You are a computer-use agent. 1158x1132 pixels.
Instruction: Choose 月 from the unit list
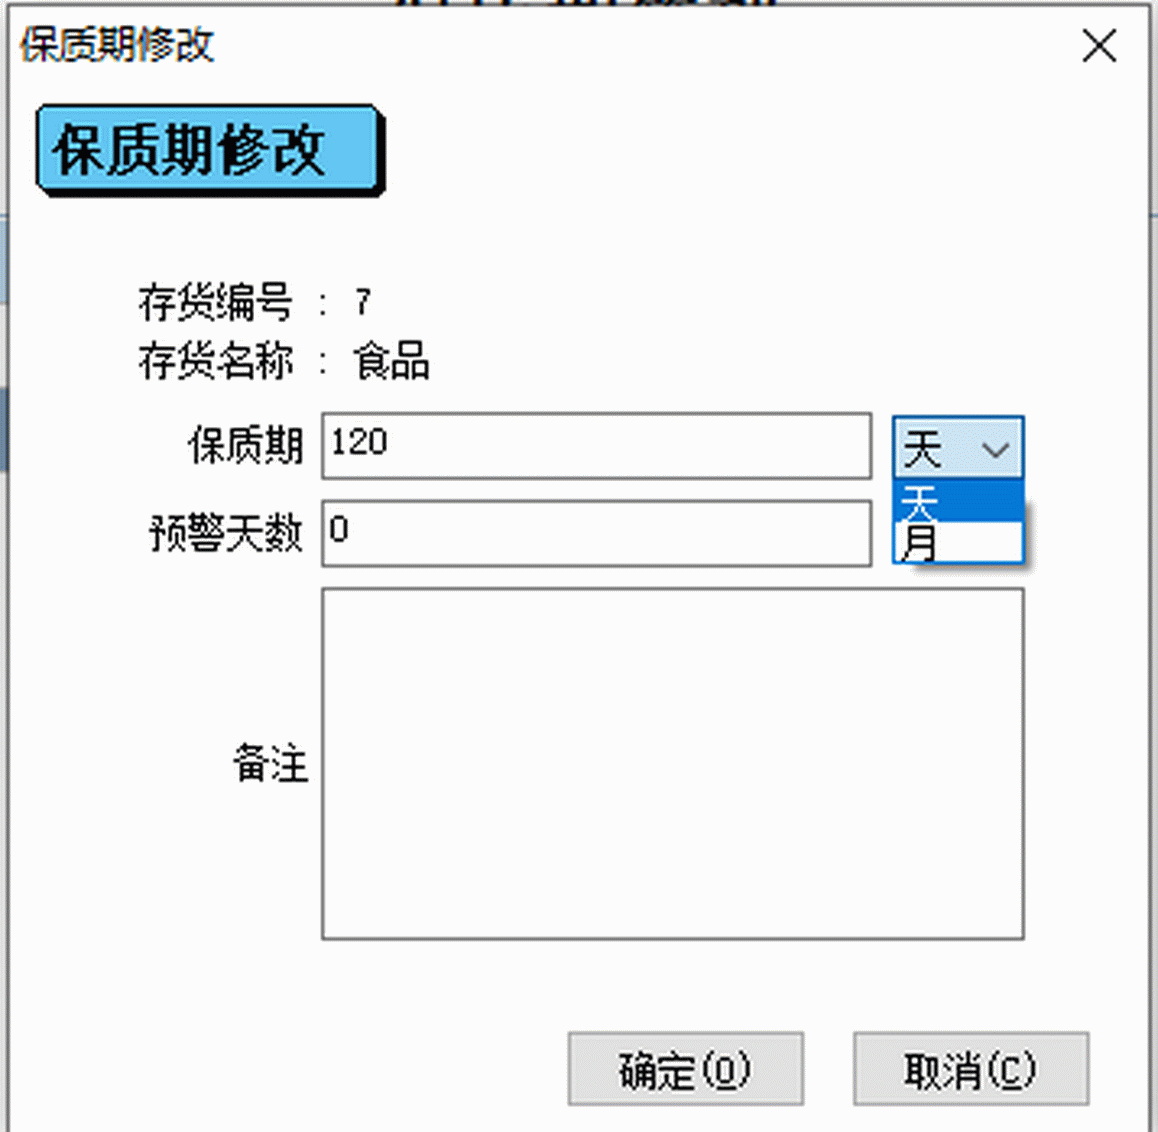(x=958, y=542)
